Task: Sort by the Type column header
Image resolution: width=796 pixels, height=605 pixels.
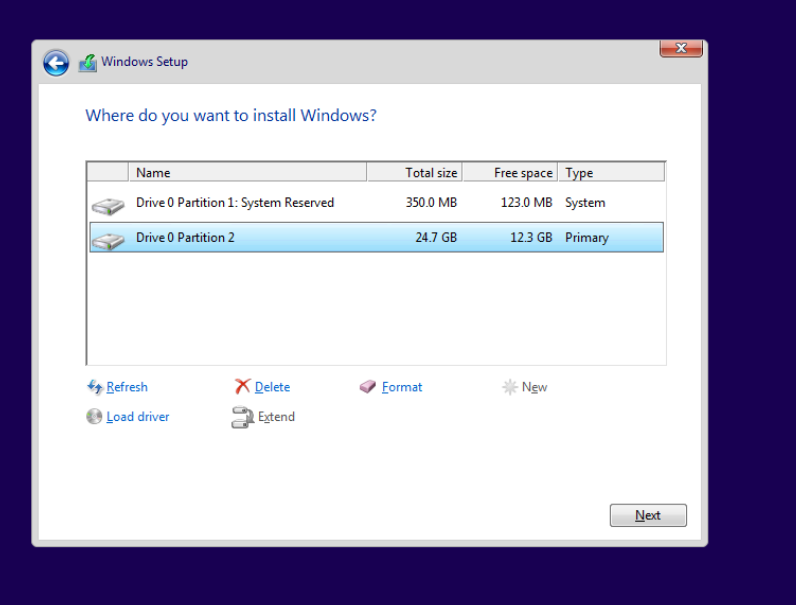Action: [611, 173]
